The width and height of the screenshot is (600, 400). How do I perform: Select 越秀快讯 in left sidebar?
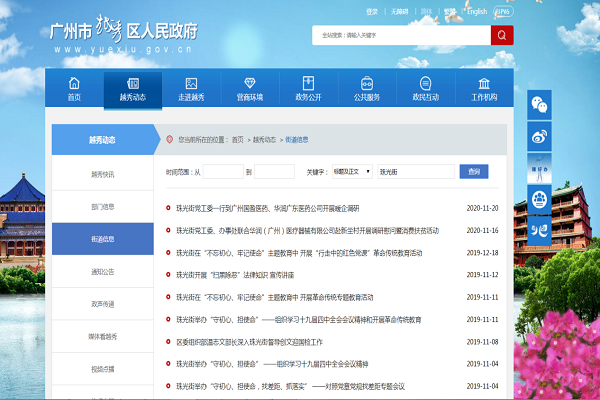[x=103, y=174]
